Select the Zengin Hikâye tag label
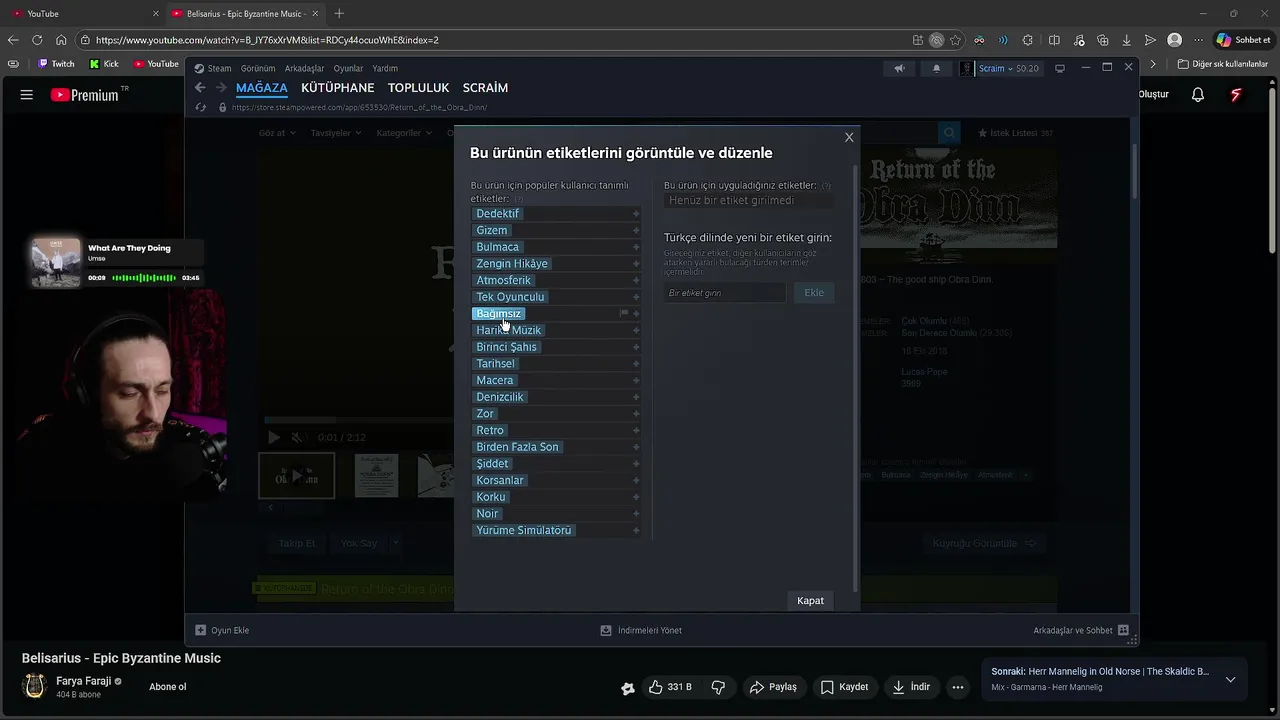Image resolution: width=1280 pixels, height=720 pixels. pos(512,264)
